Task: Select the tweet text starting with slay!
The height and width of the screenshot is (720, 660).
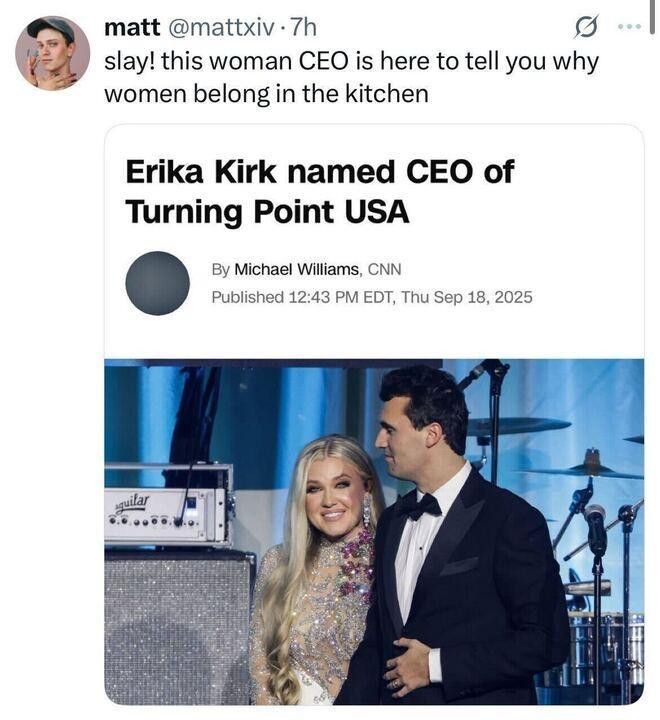Action: coord(352,78)
